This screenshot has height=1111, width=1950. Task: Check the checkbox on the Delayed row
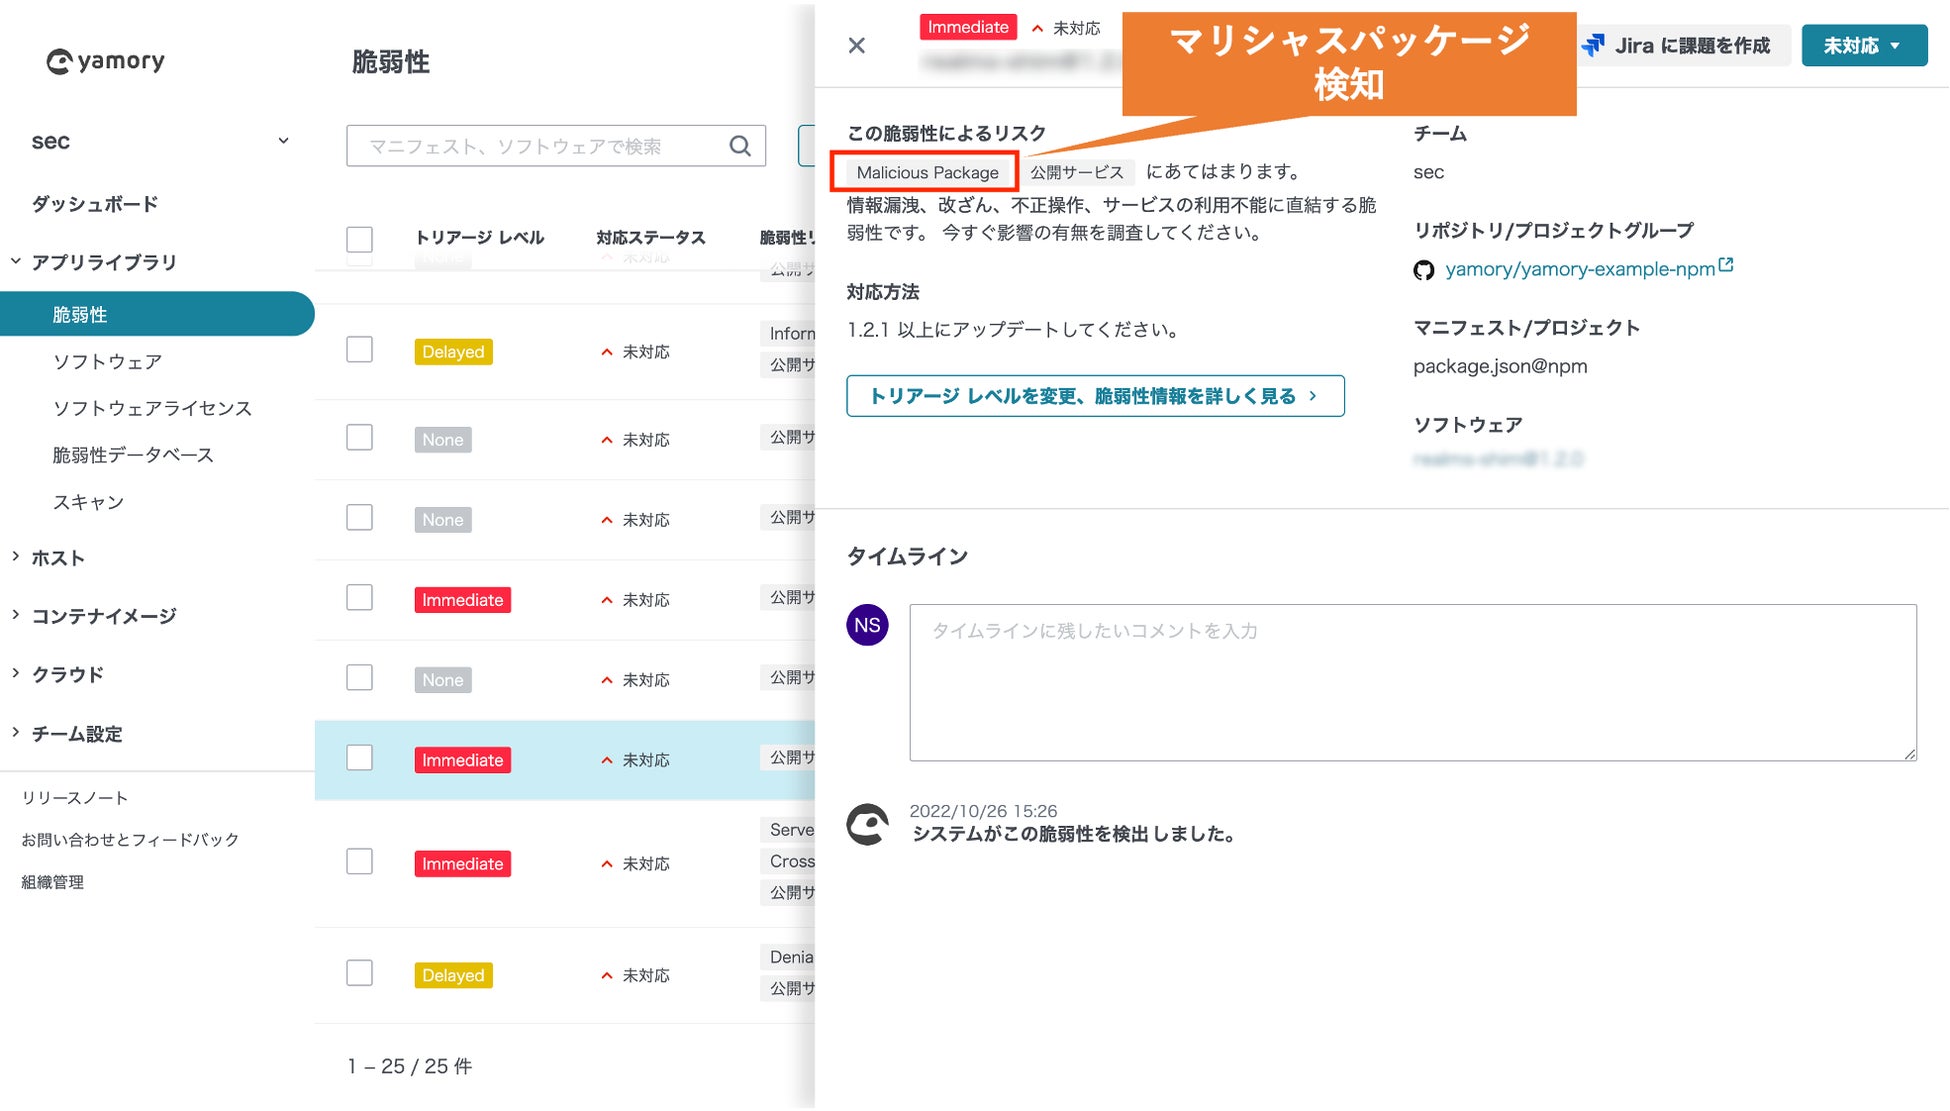(359, 349)
